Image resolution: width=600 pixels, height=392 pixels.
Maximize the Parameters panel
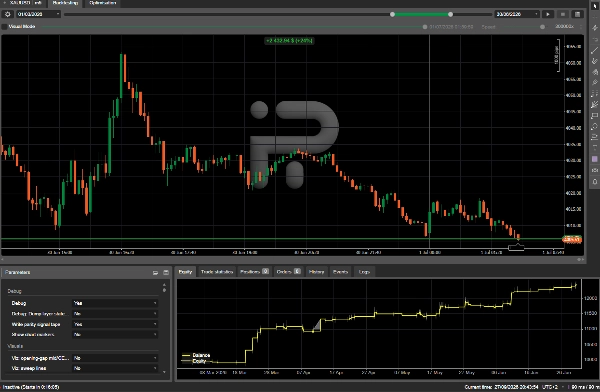(166, 273)
